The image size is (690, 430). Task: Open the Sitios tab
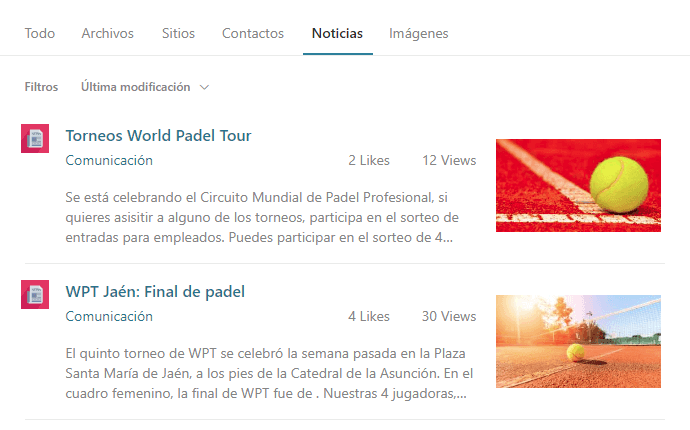178,33
